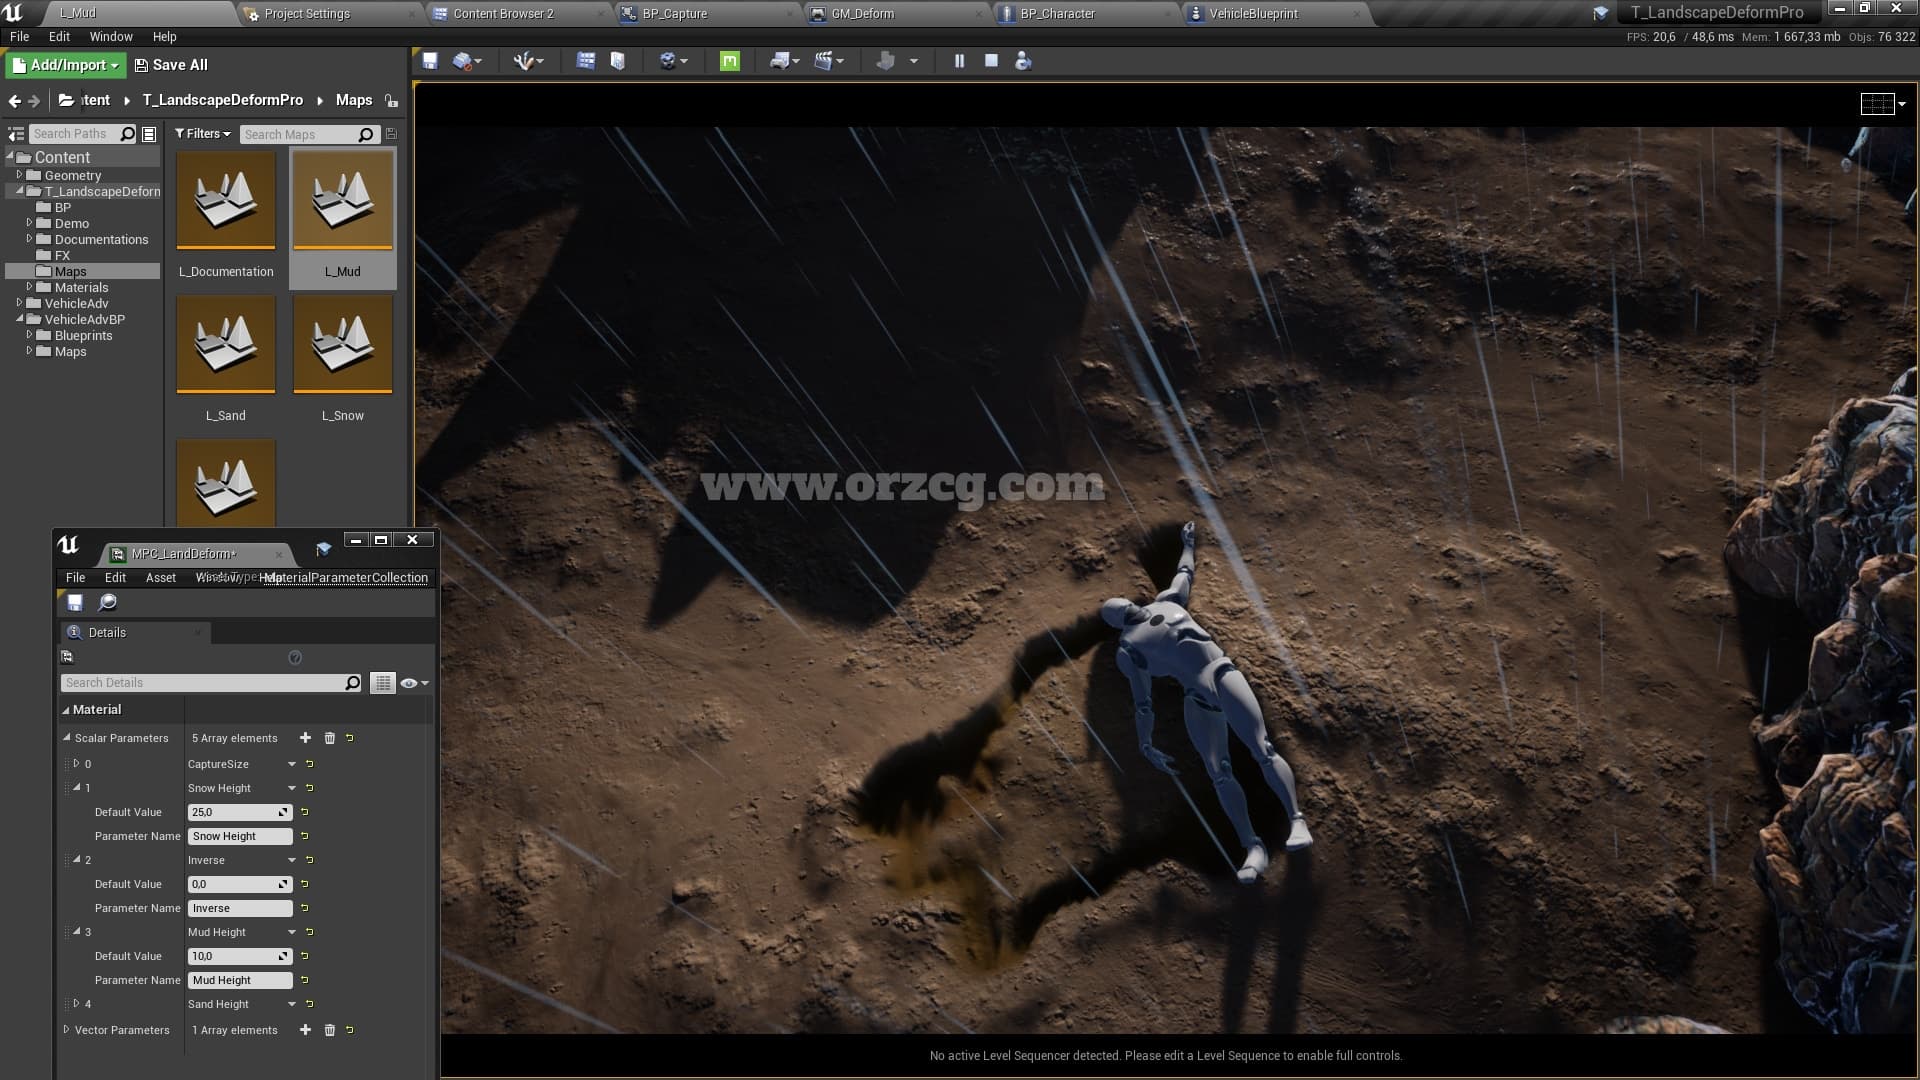Click the Build toolbar icon
This screenshot has width=1920, height=1080.
(885, 61)
